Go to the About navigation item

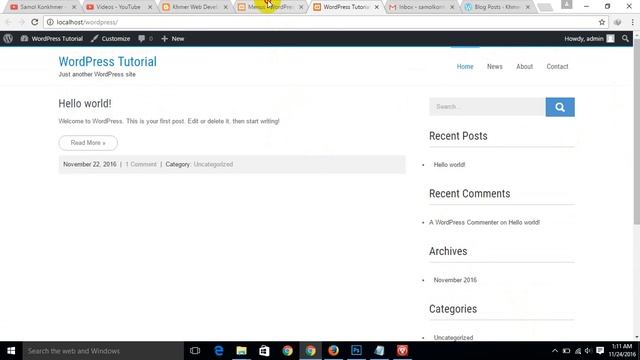(524, 67)
